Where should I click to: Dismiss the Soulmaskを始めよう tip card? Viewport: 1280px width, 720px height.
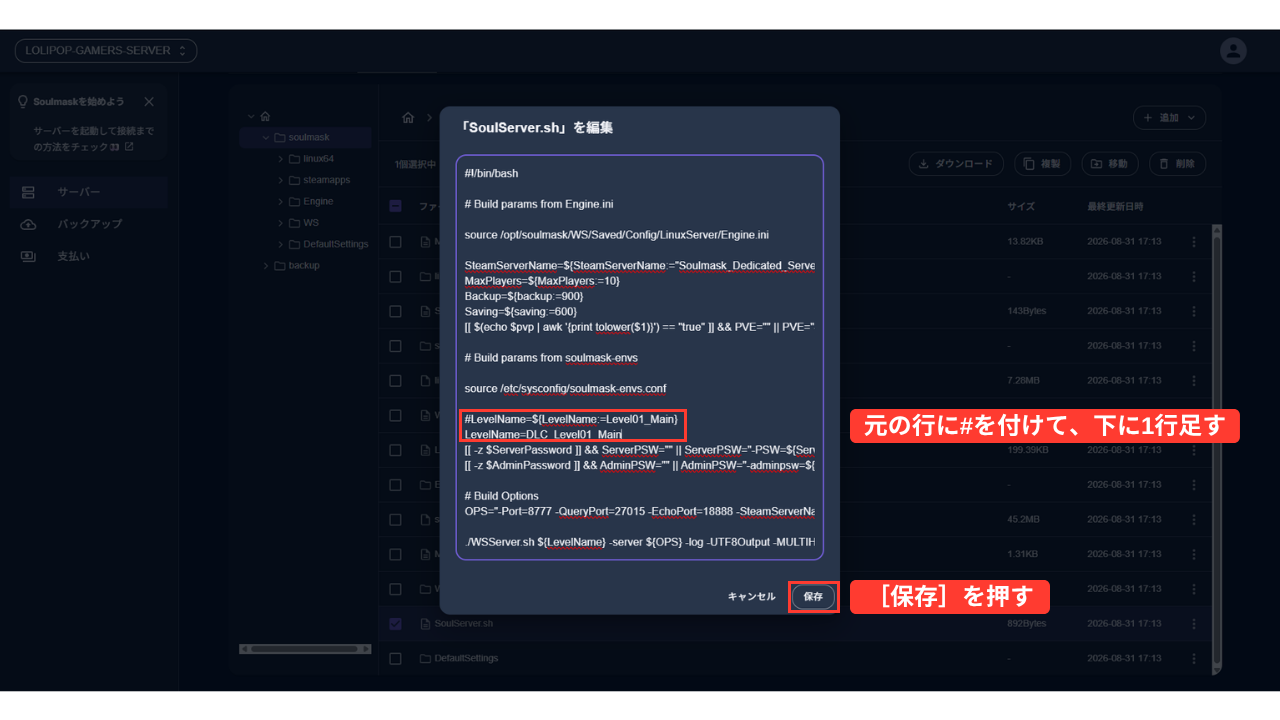click(x=149, y=101)
